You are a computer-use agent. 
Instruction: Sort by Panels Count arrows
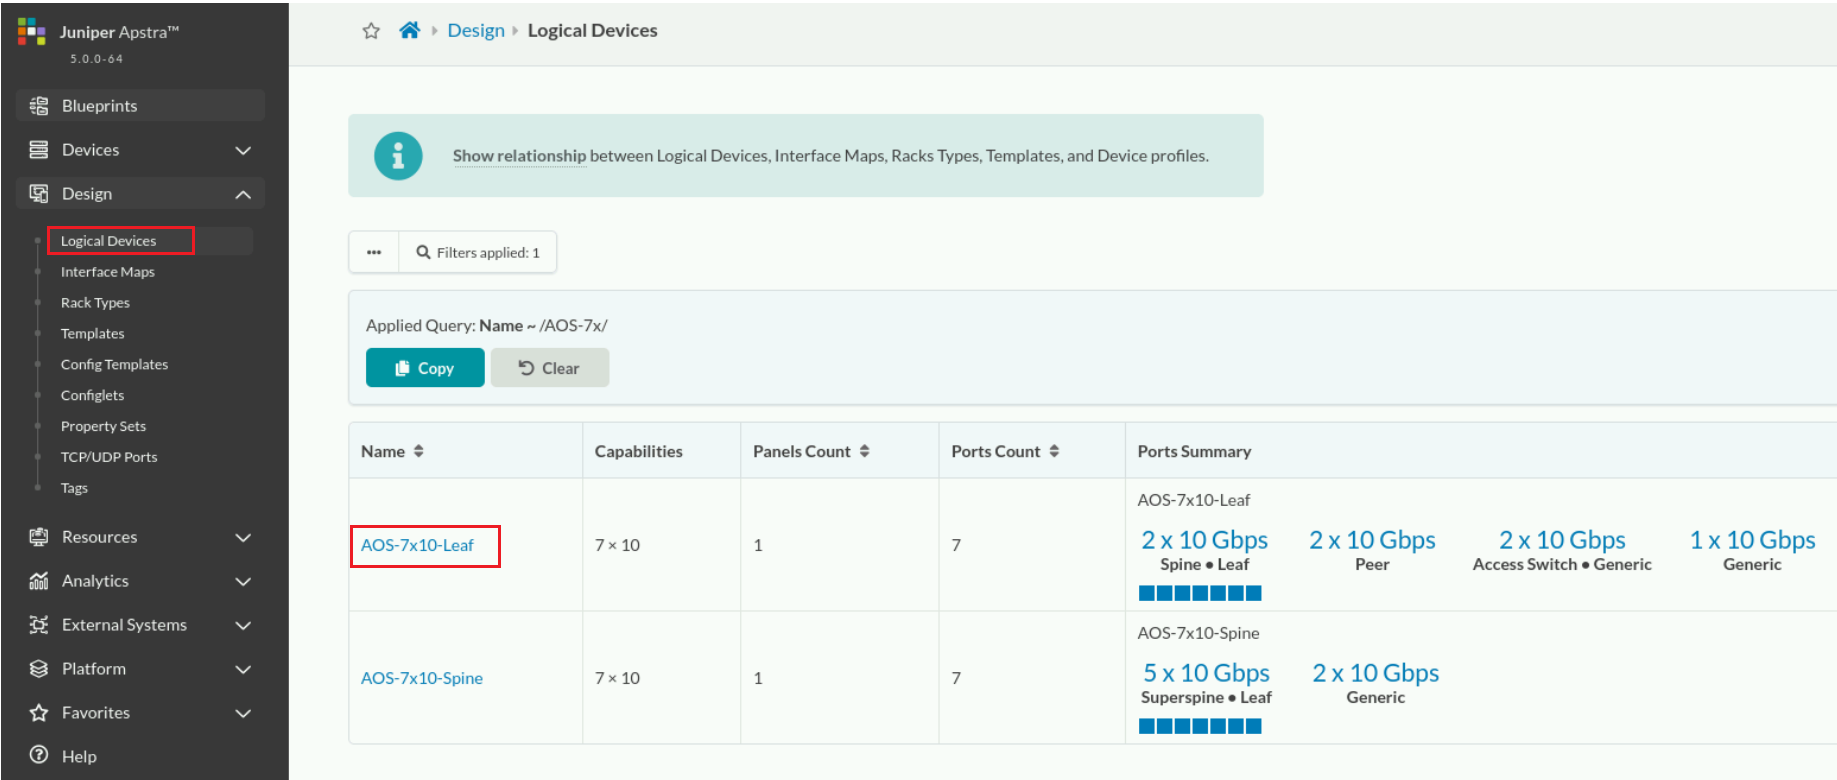865,451
